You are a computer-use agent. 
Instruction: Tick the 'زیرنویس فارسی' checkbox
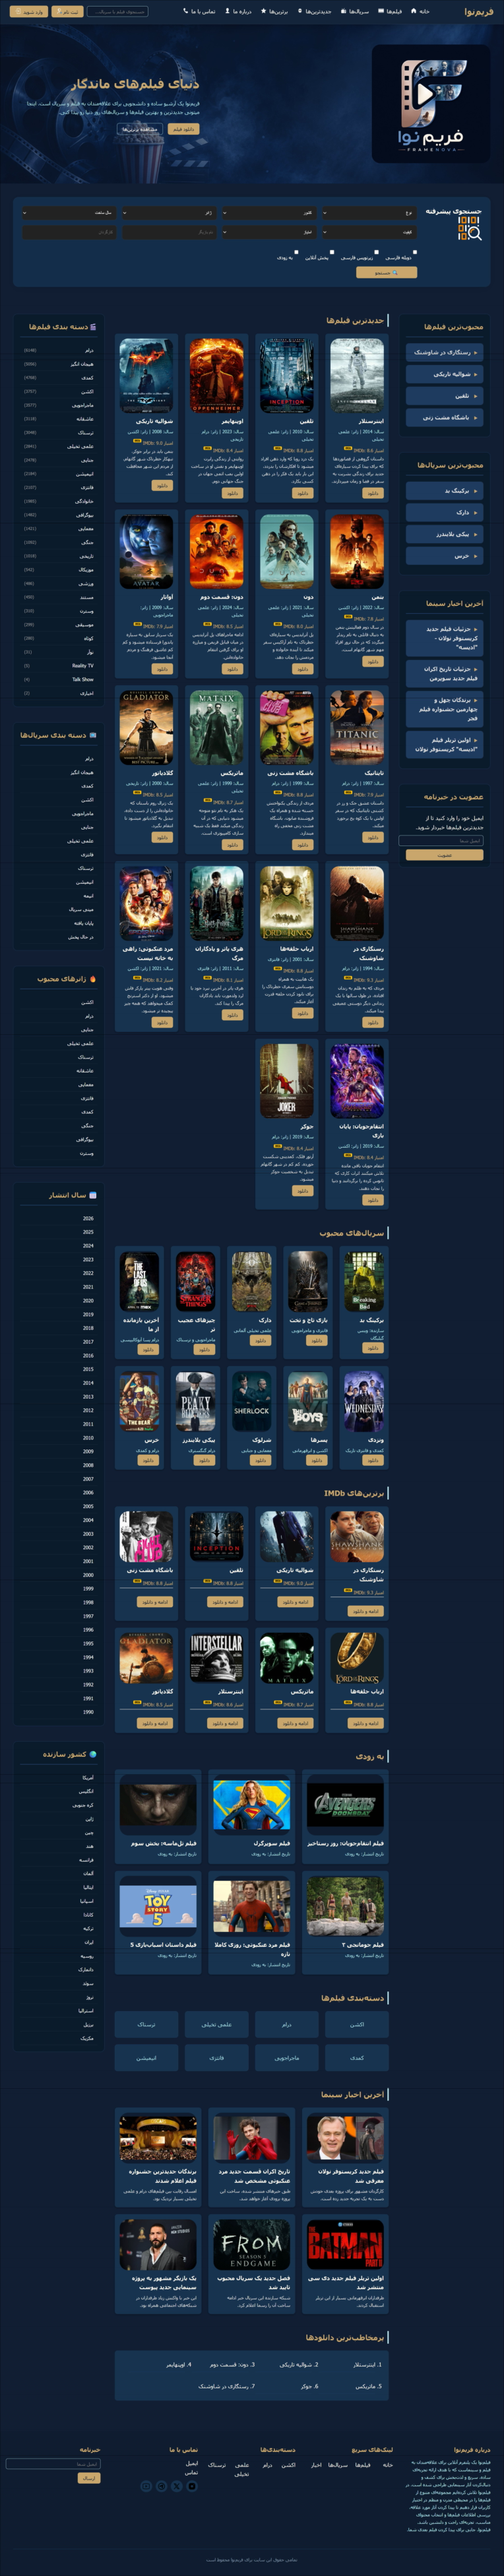point(376,252)
